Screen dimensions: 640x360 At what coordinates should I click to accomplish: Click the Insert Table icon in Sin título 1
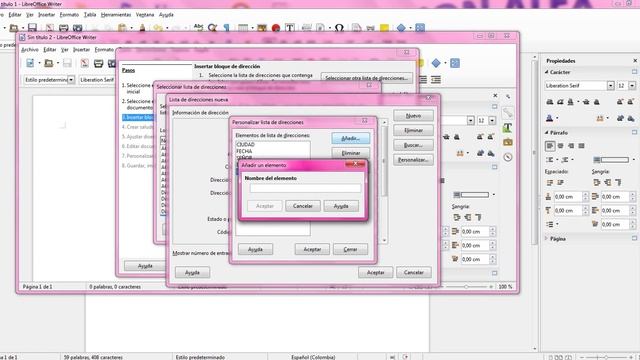(243, 28)
